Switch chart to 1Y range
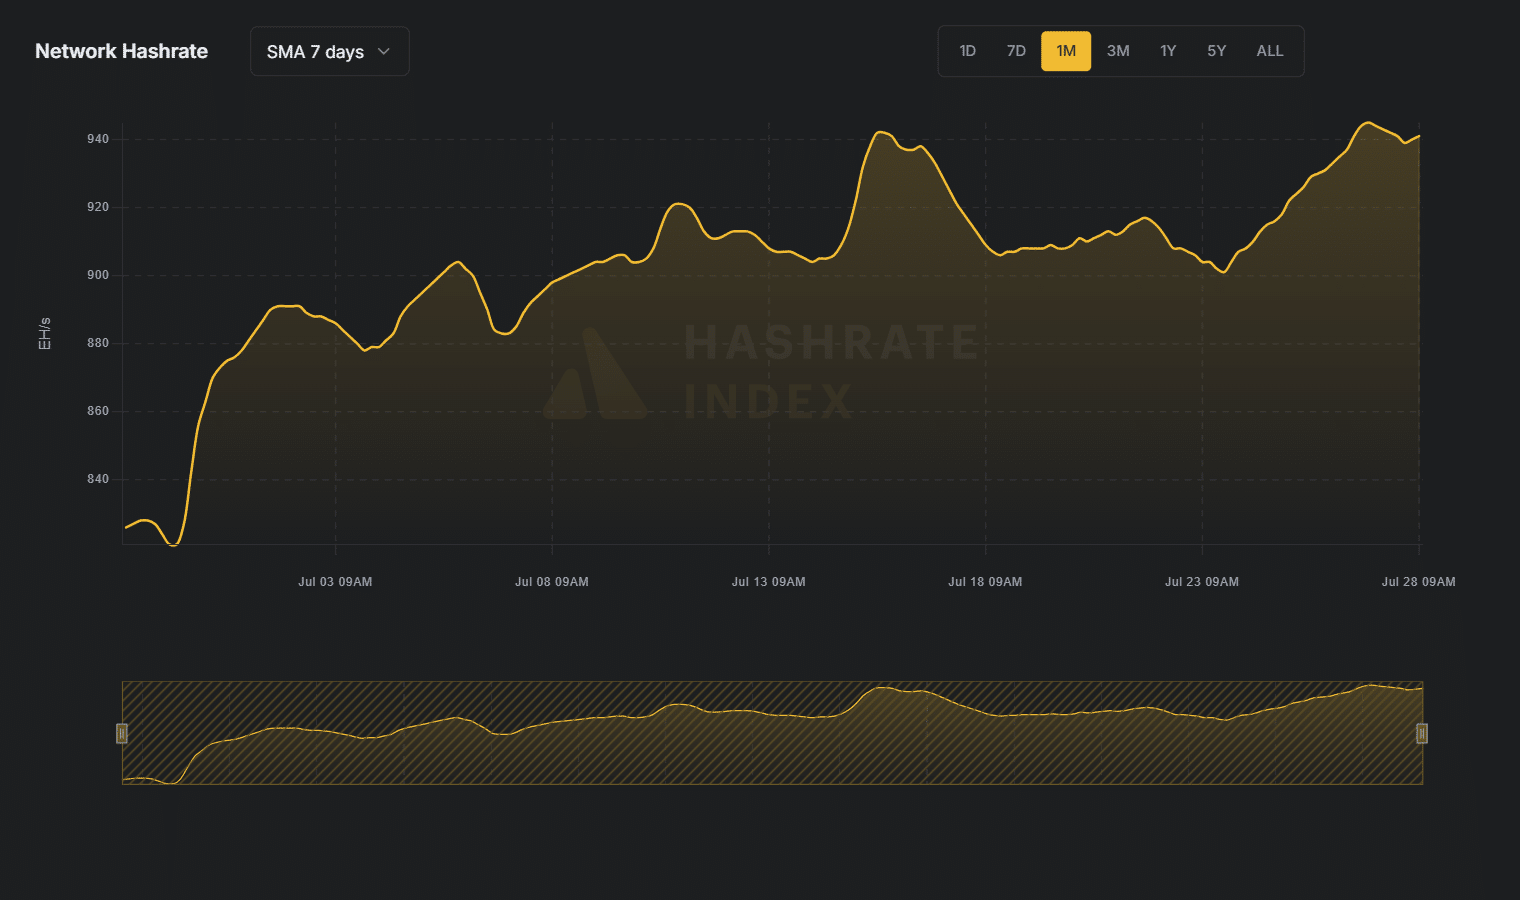Viewport: 1520px width, 900px height. [x=1168, y=51]
